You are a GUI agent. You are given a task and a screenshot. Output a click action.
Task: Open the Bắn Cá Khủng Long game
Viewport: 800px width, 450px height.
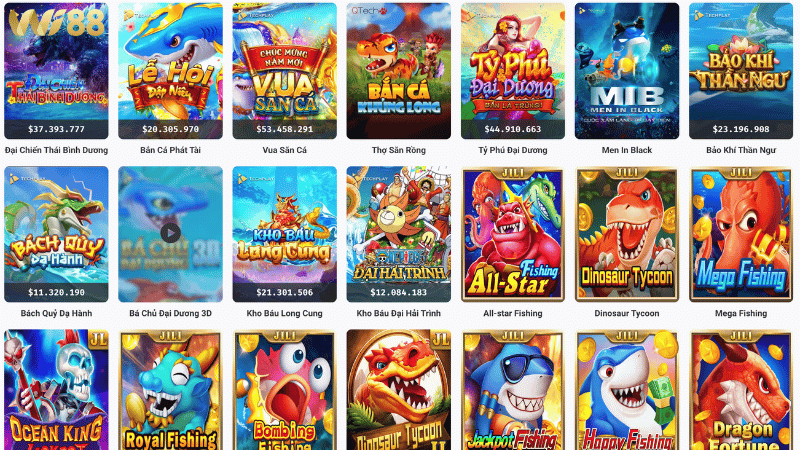[398, 71]
